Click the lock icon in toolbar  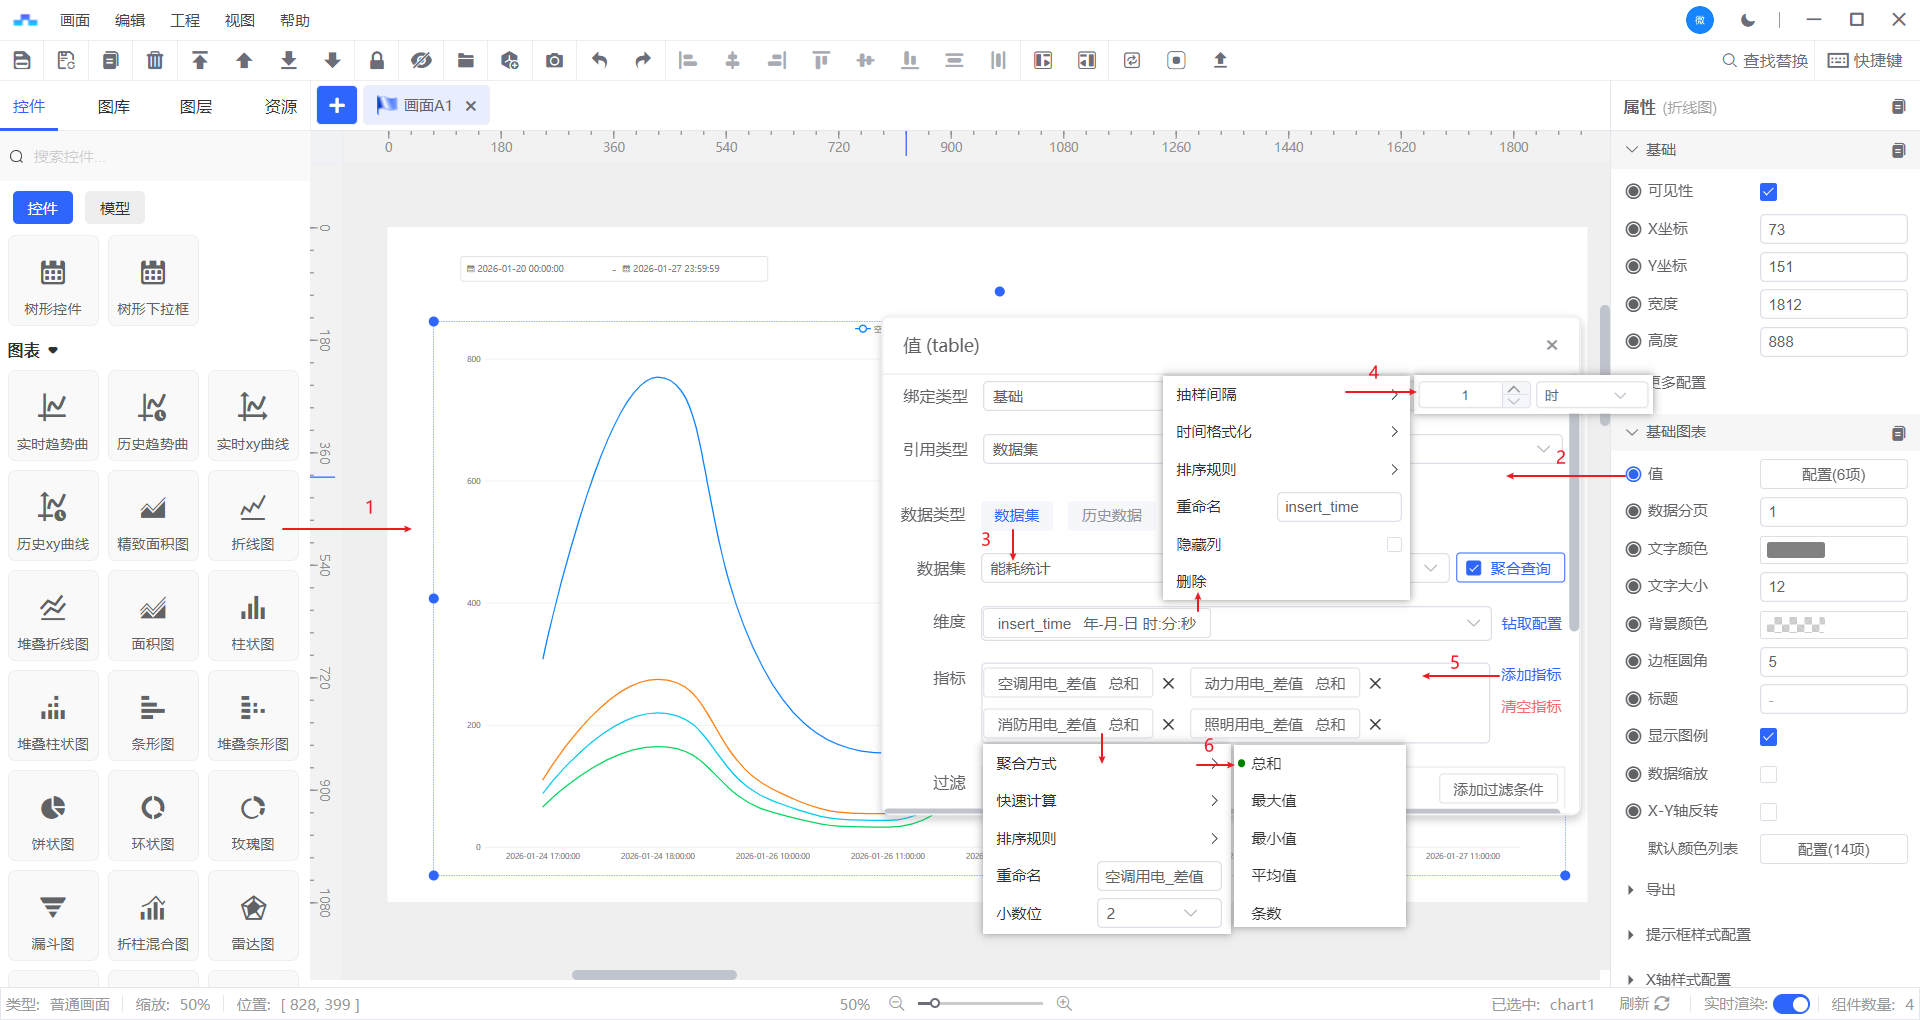tap(377, 61)
